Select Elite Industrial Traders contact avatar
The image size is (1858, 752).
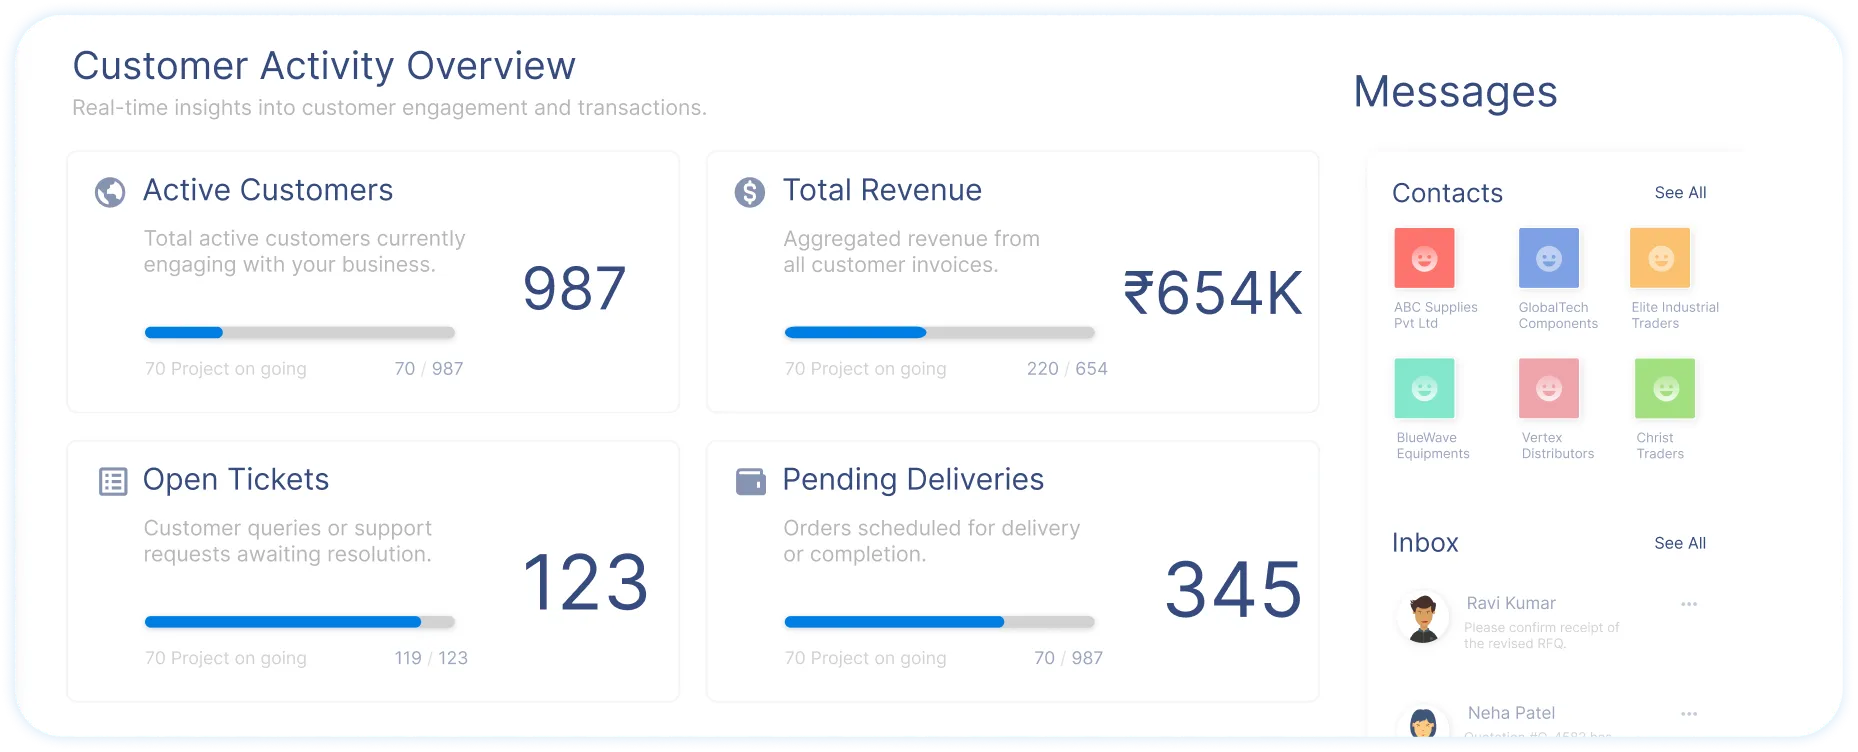click(1660, 258)
